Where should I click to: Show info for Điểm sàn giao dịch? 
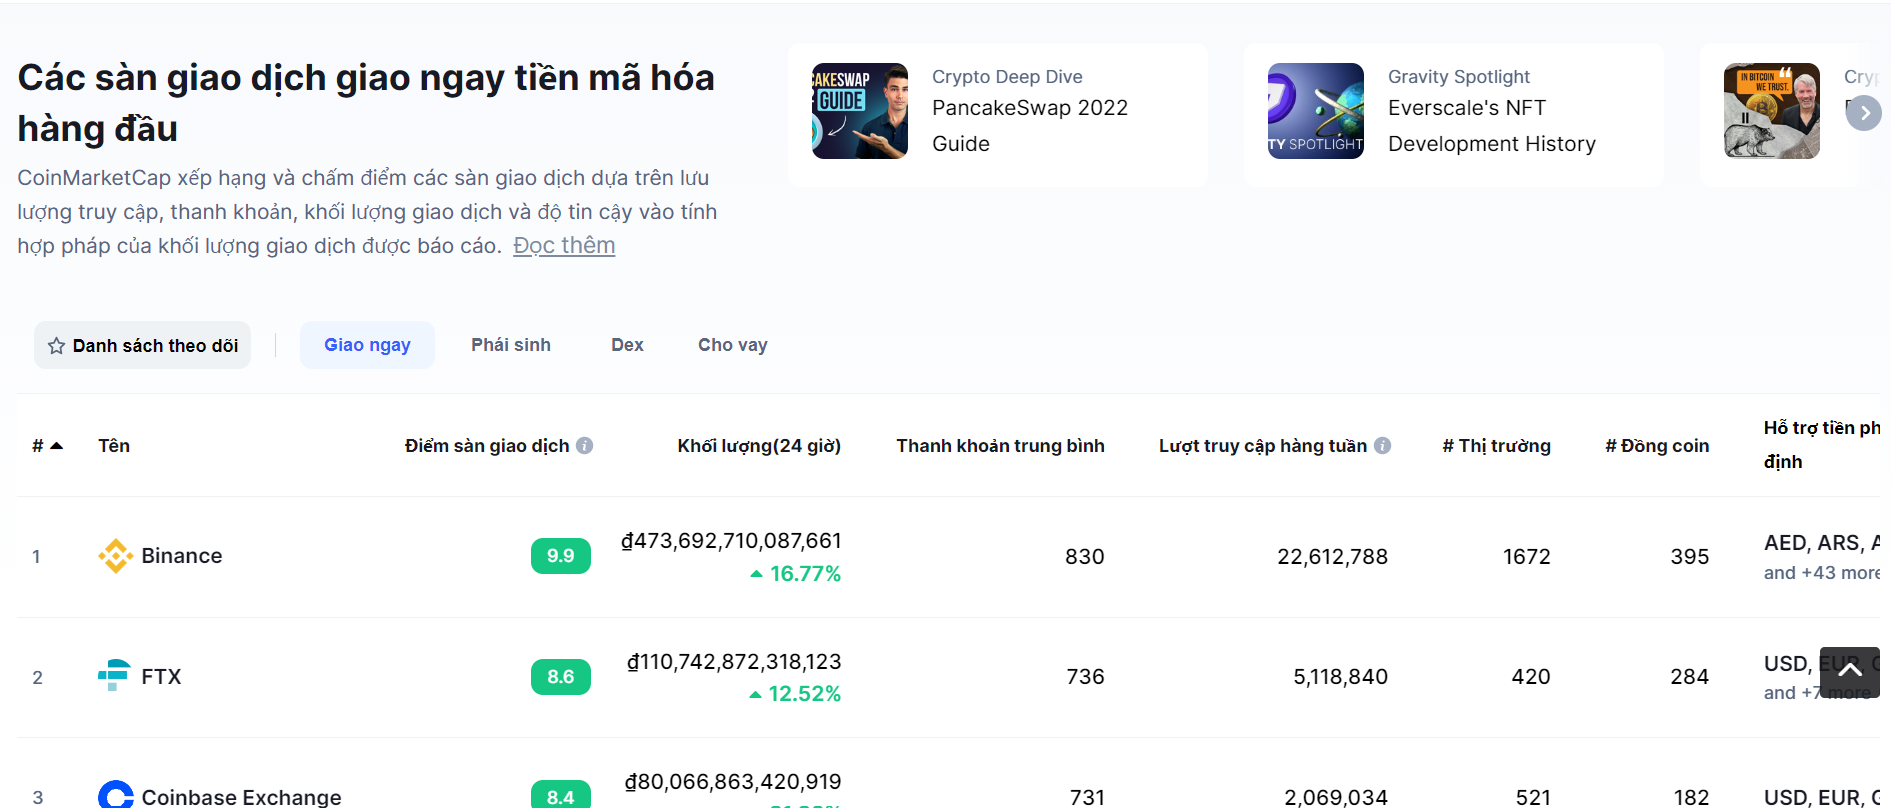(585, 446)
